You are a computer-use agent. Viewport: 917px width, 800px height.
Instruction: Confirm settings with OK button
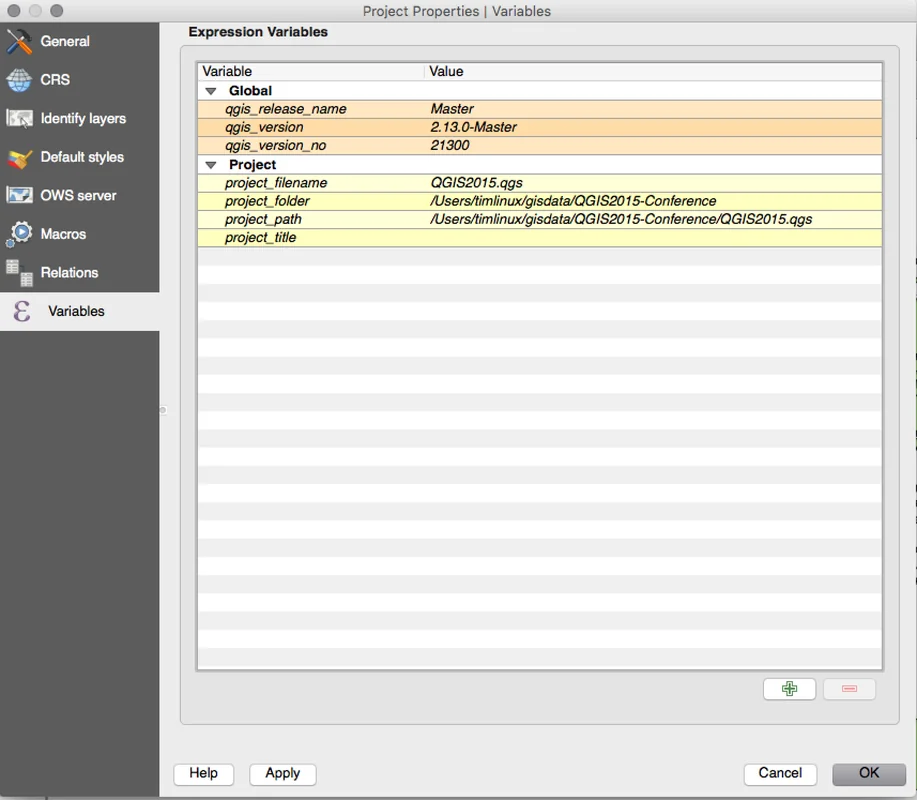(x=868, y=773)
